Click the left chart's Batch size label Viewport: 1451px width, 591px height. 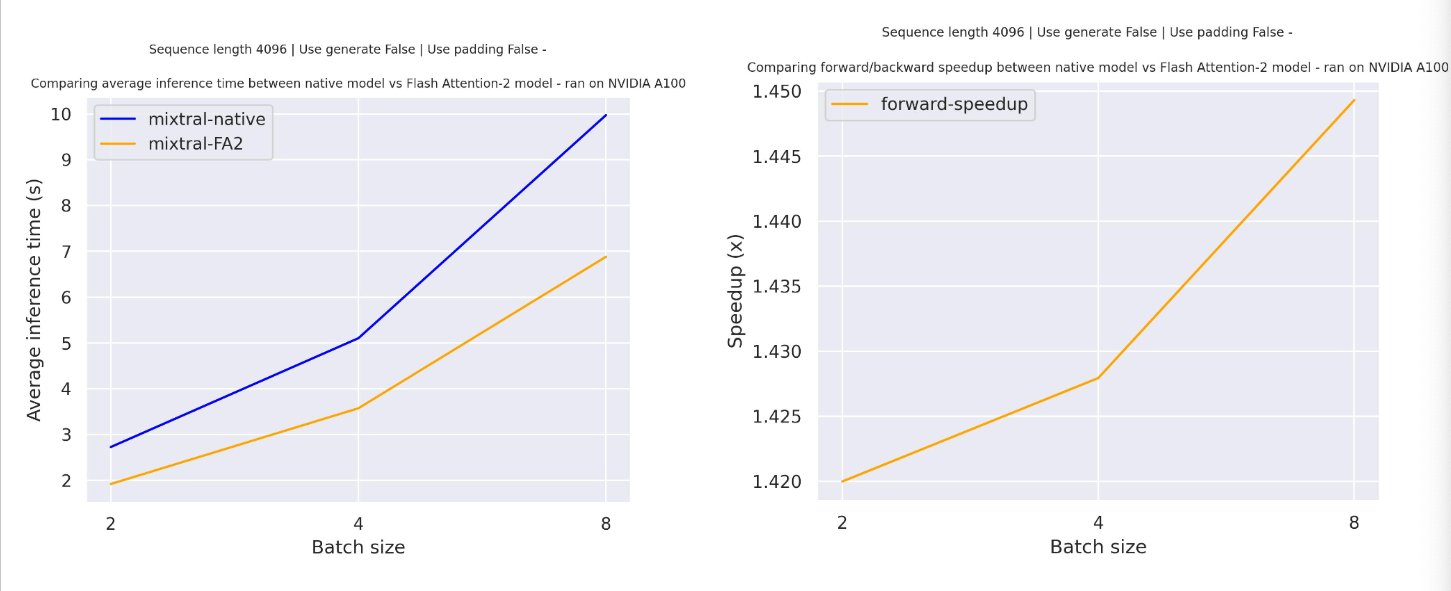358,547
